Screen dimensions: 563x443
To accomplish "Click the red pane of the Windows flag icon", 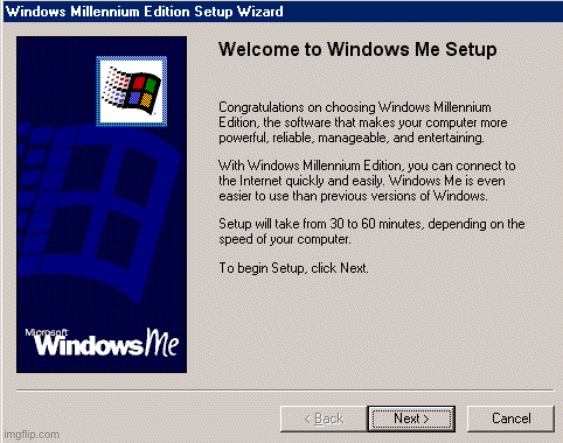I will [139, 82].
